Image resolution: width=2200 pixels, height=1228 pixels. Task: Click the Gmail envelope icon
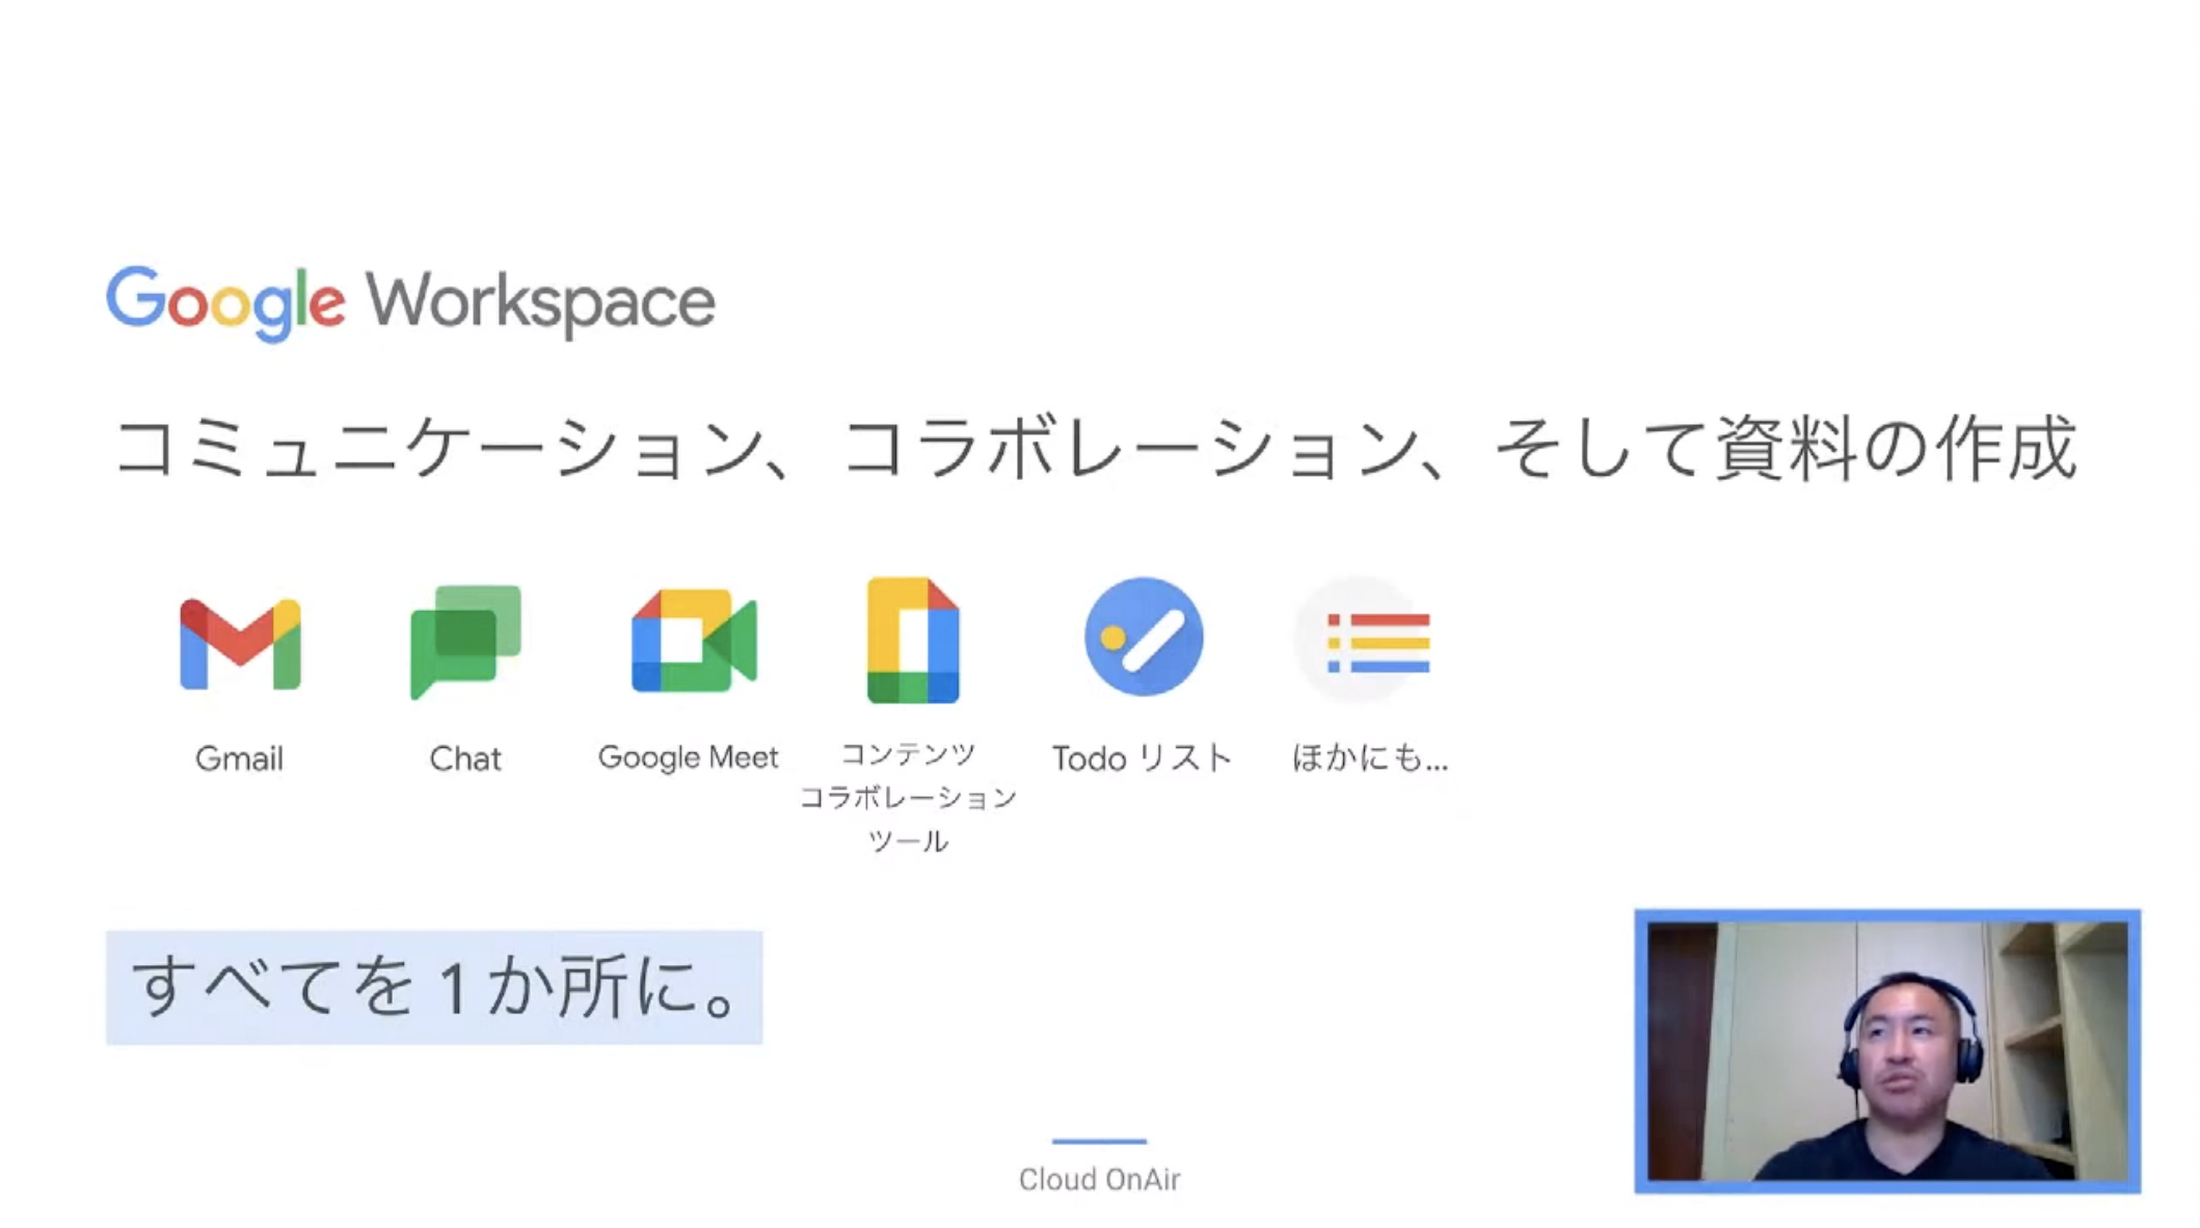tap(240, 644)
